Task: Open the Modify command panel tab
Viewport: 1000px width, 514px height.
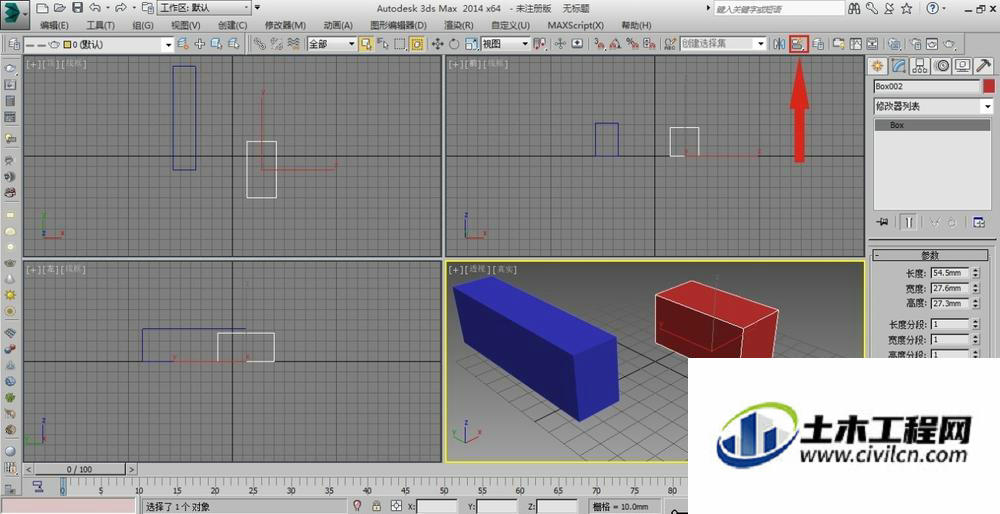Action: tap(899, 66)
